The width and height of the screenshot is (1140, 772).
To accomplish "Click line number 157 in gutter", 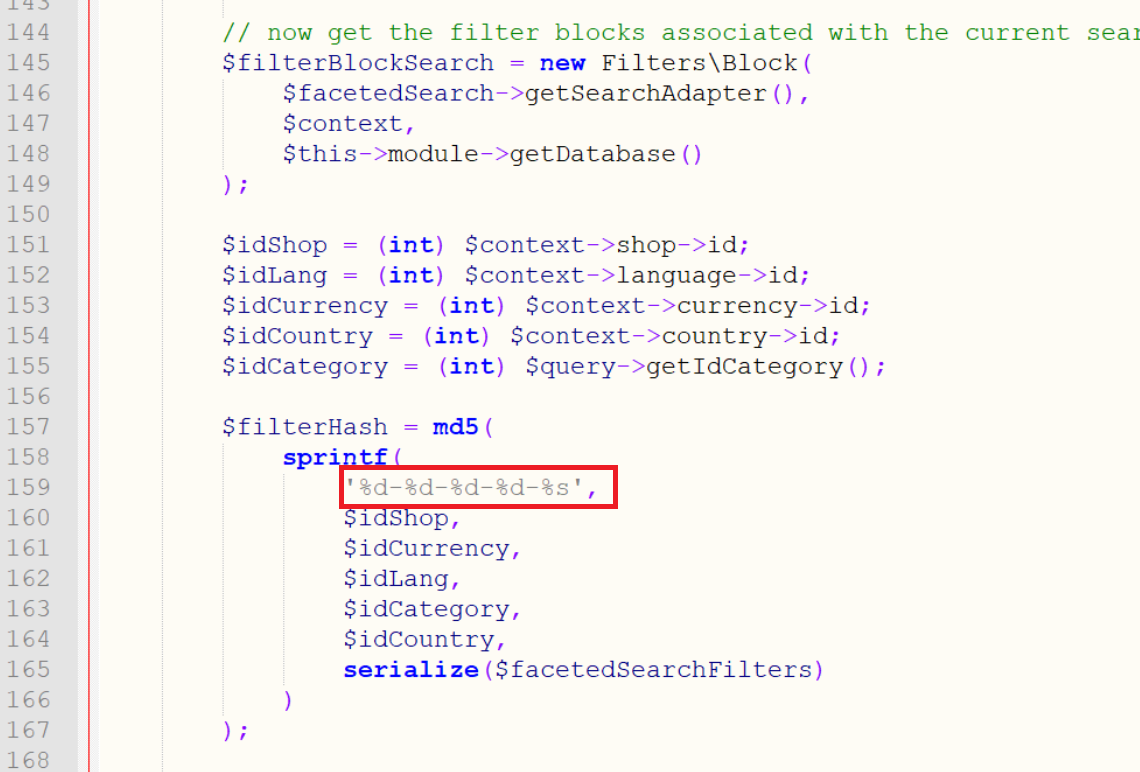I will point(28,427).
